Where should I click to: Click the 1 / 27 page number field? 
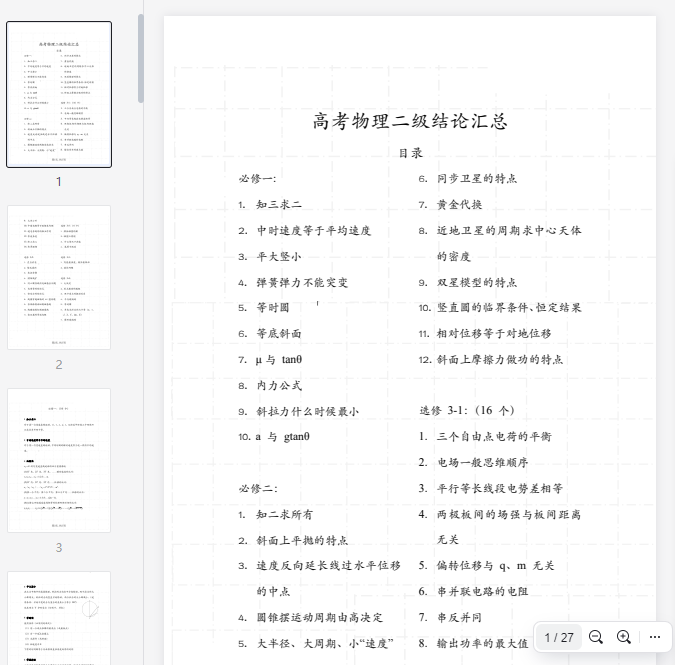pyautogui.click(x=559, y=637)
